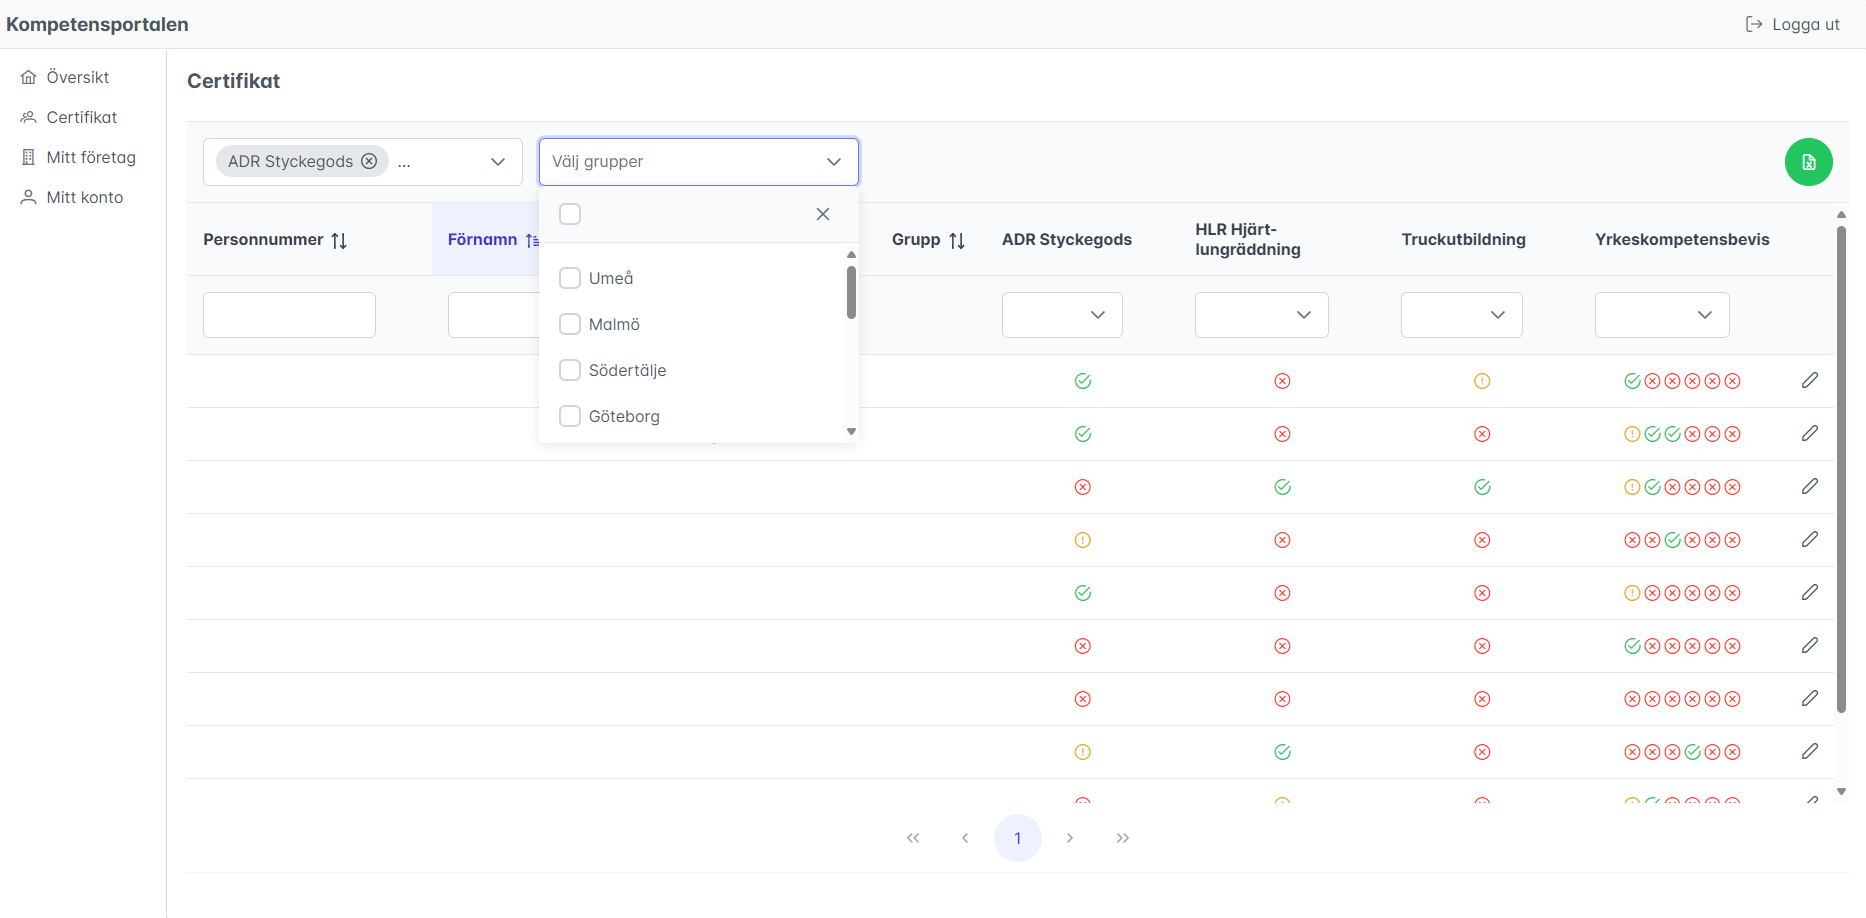Viewport: 1866px width, 918px height.
Task: Click the Logga ut arrow icon
Action: coord(1754,24)
